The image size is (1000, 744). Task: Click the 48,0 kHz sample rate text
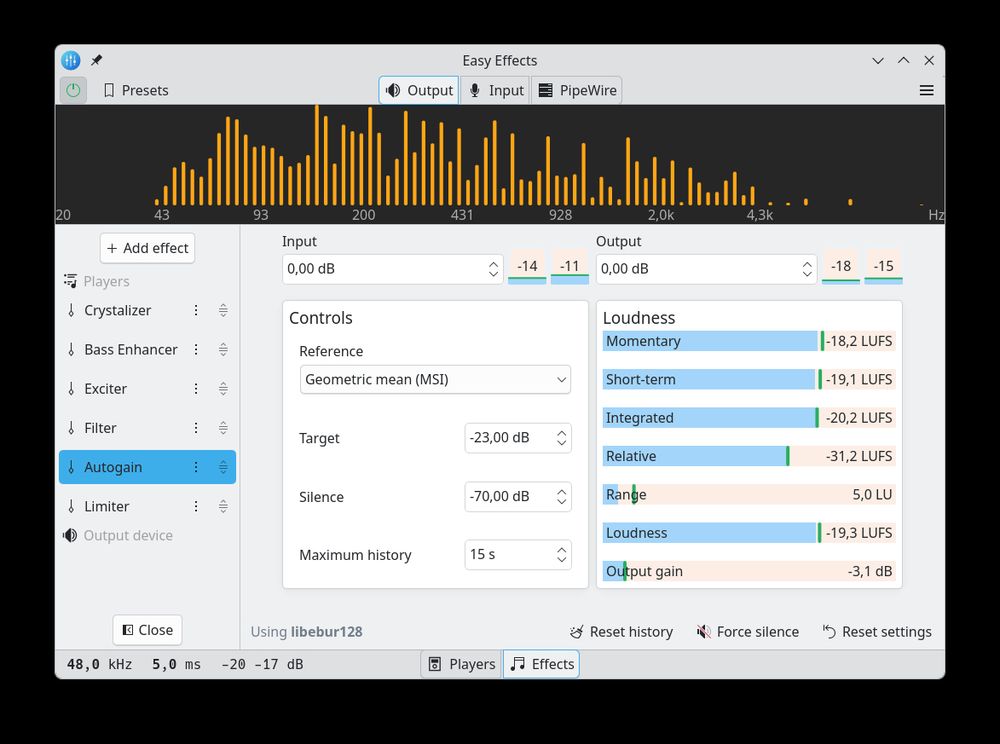(x=99, y=664)
